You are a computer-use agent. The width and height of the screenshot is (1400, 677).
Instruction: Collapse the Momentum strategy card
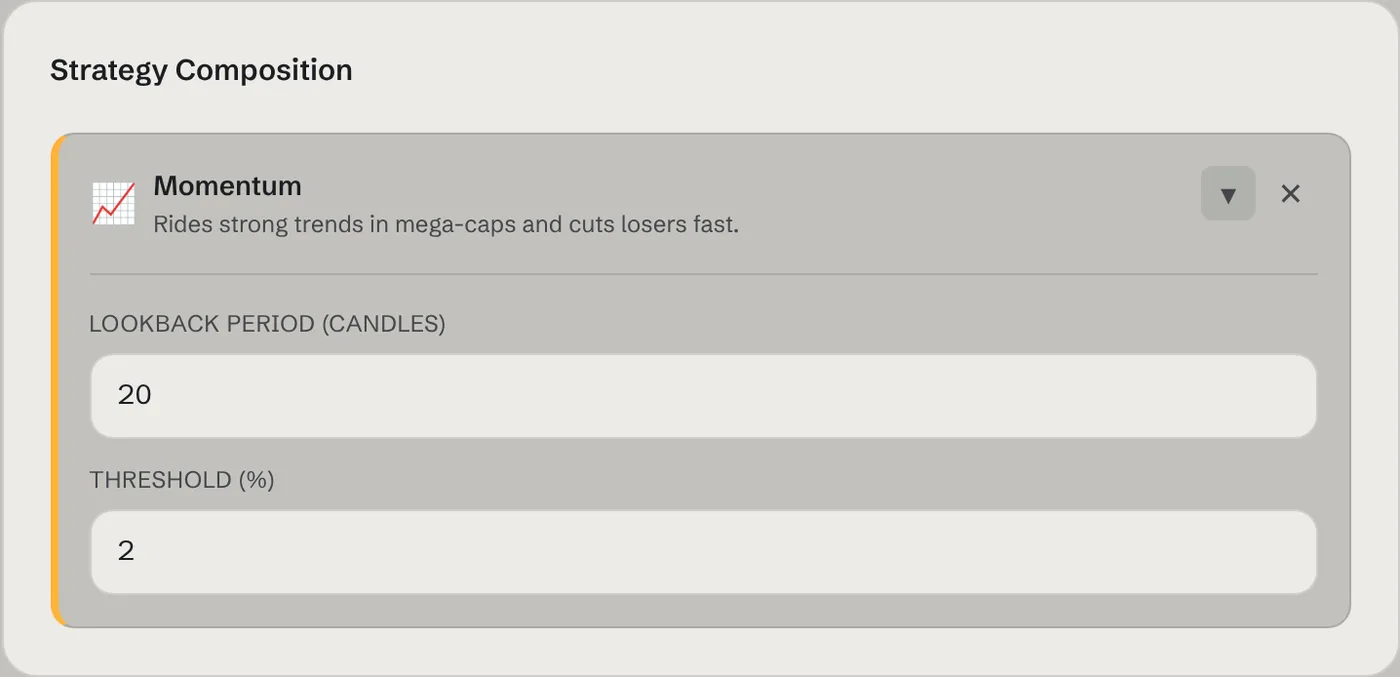point(1228,193)
